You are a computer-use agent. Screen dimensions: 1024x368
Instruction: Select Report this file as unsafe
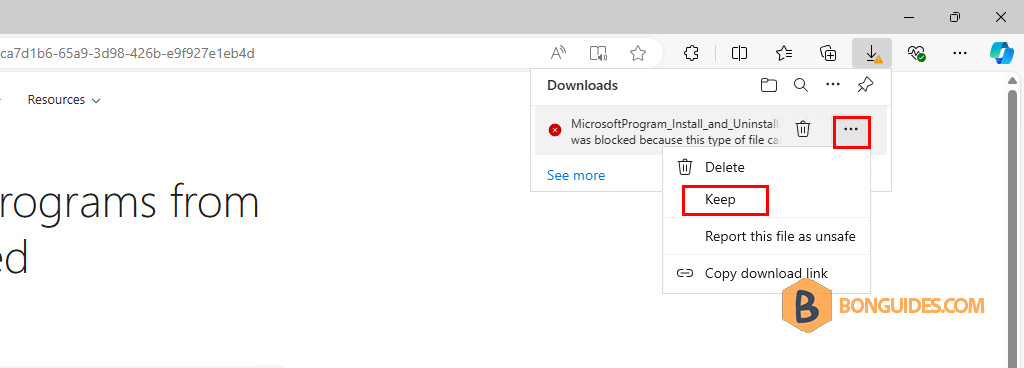tap(766, 236)
